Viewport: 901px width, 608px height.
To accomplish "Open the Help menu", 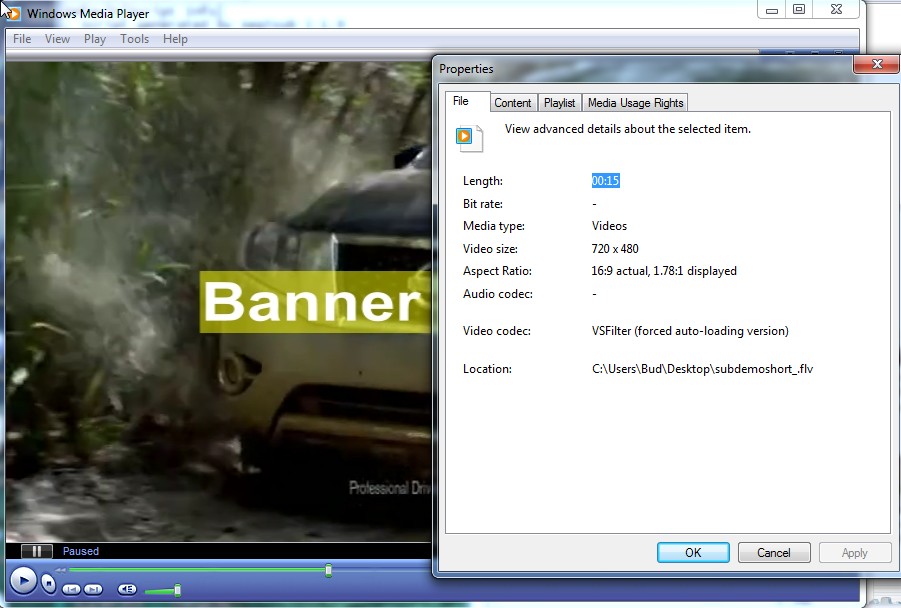I will (175, 39).
